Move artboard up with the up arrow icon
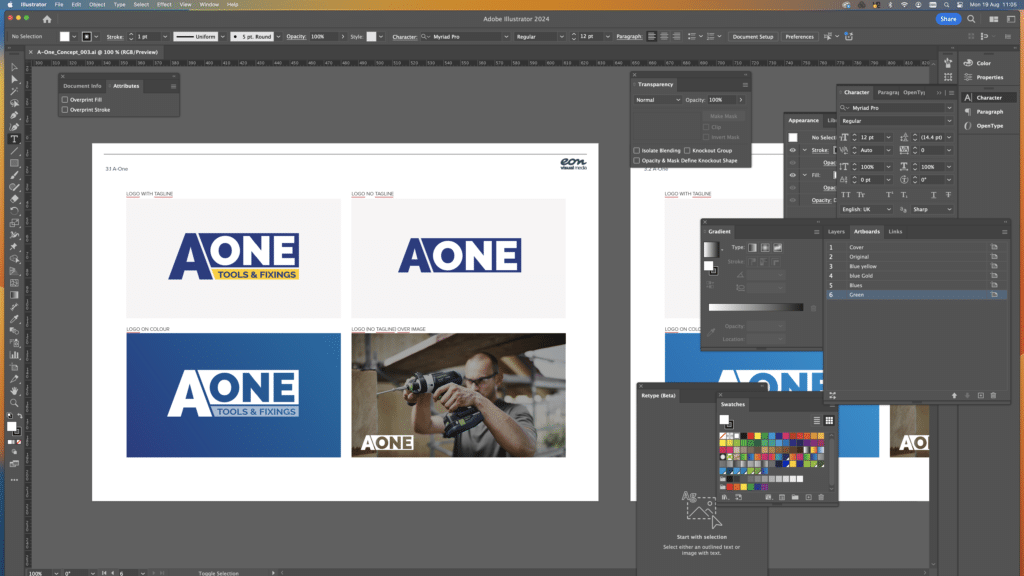This screenshot has height=576, width=1024. [x=954, y=396]
